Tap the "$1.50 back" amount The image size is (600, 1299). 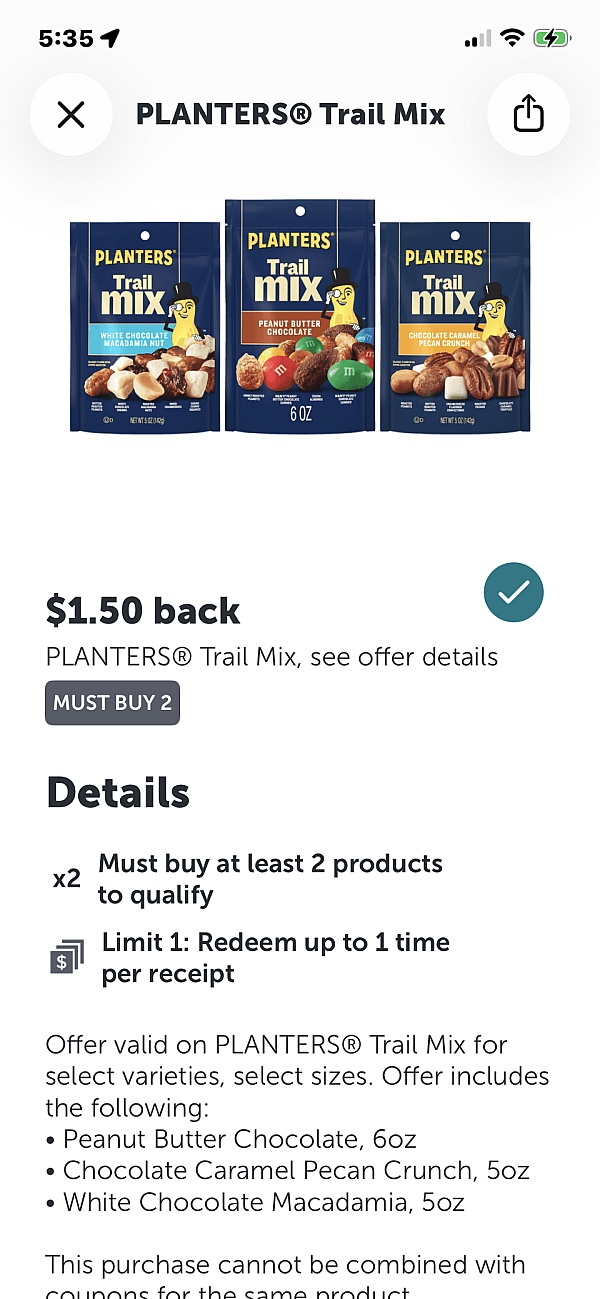point(143,610)
